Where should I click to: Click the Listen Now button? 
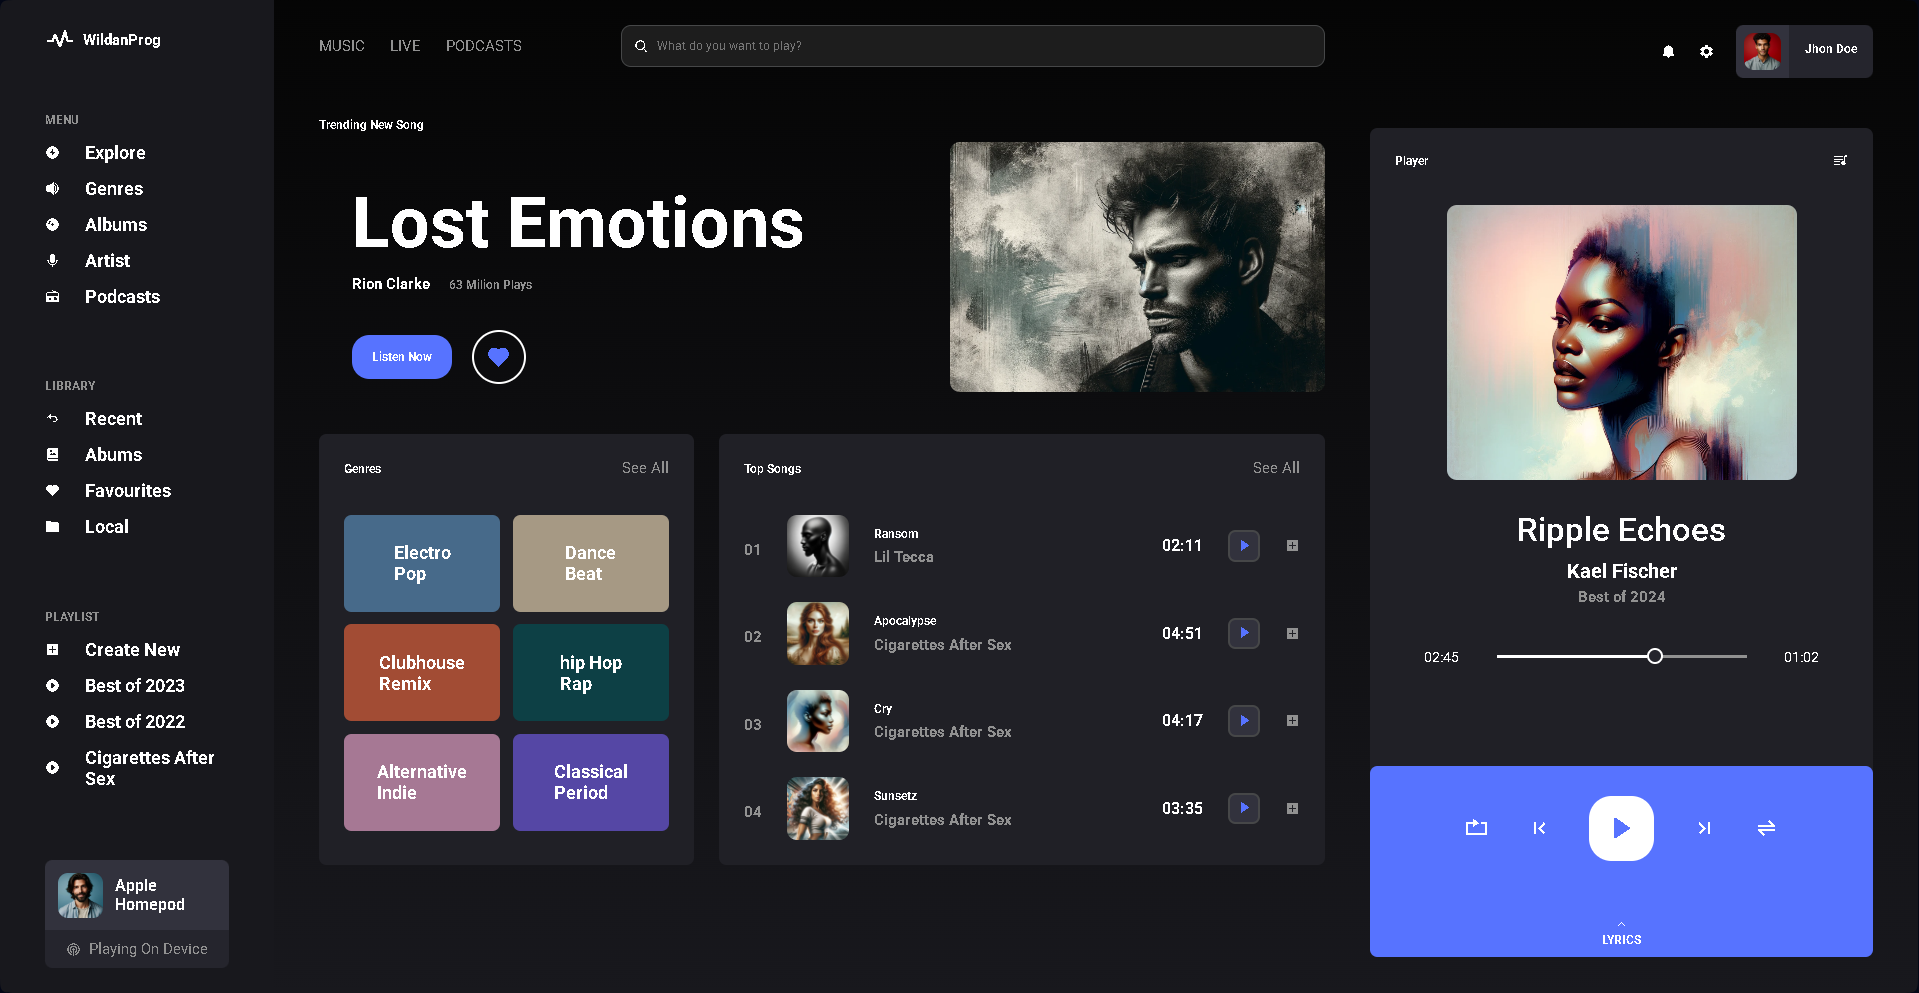[x=402, y=357]
